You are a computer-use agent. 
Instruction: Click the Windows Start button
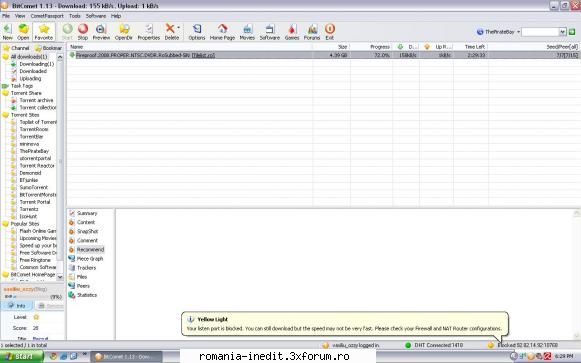click(x=21, y=356)
